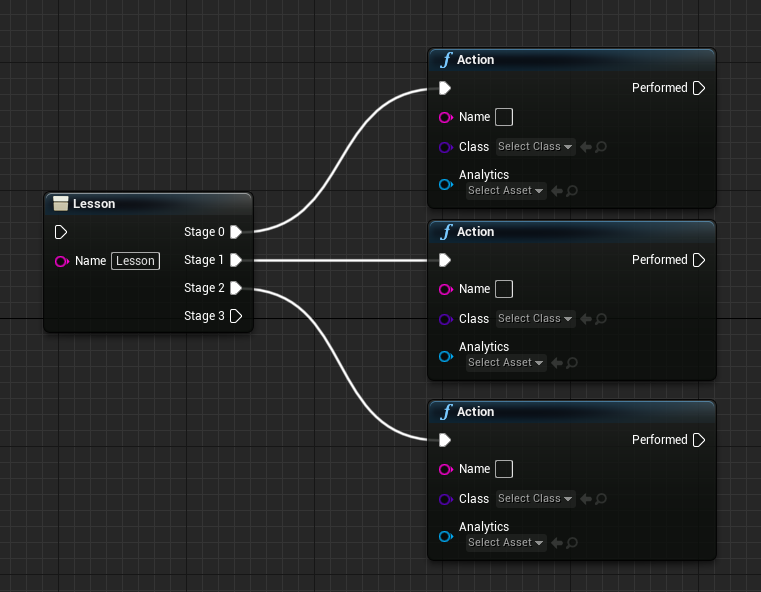Viewport: 761px width, 592px height.
Task: Click the top Action node's execution input pin
Action: tap(445, 88)
